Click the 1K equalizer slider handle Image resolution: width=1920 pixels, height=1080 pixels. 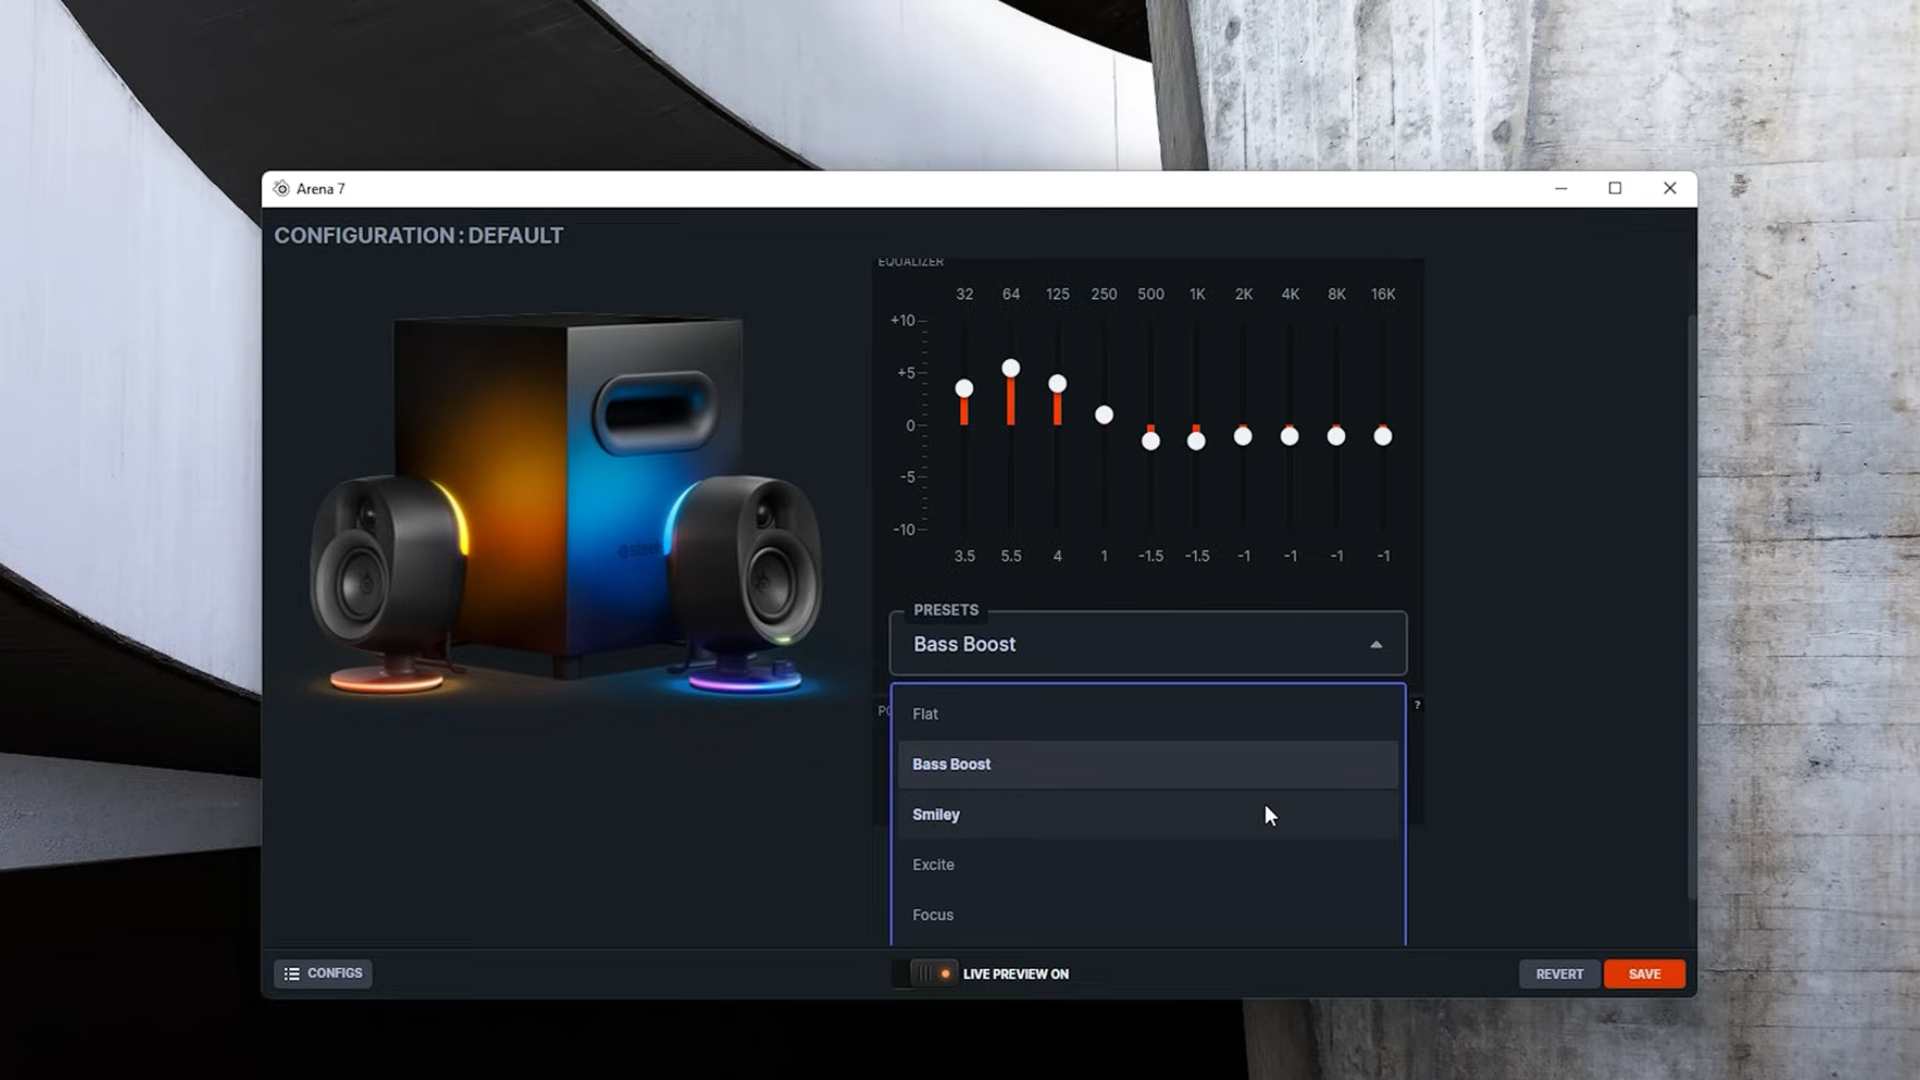point(1196,441)
